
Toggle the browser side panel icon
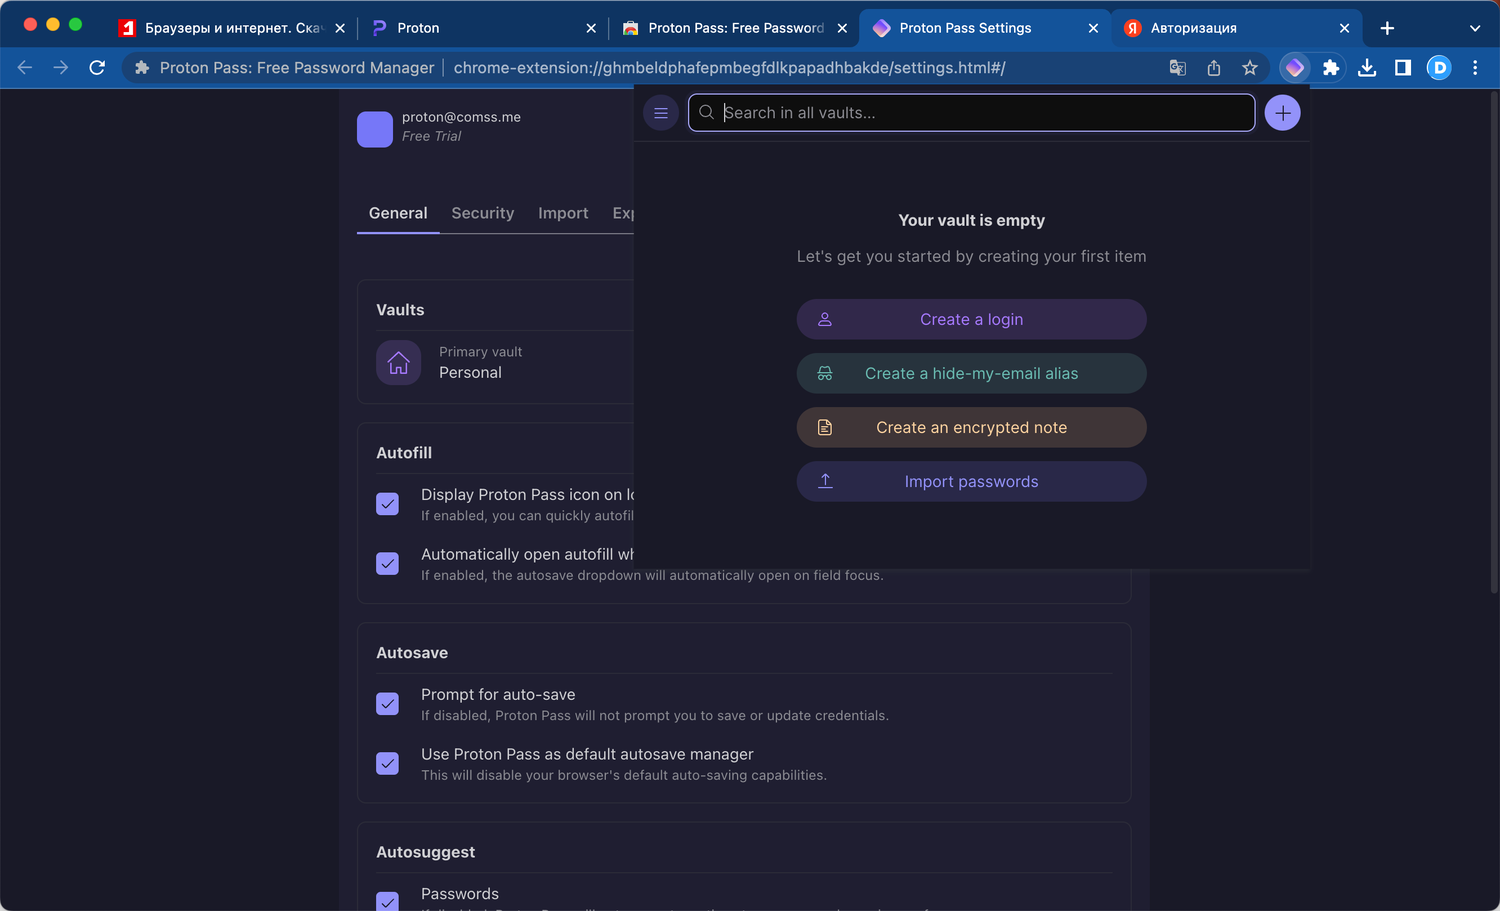point(1403,68)
